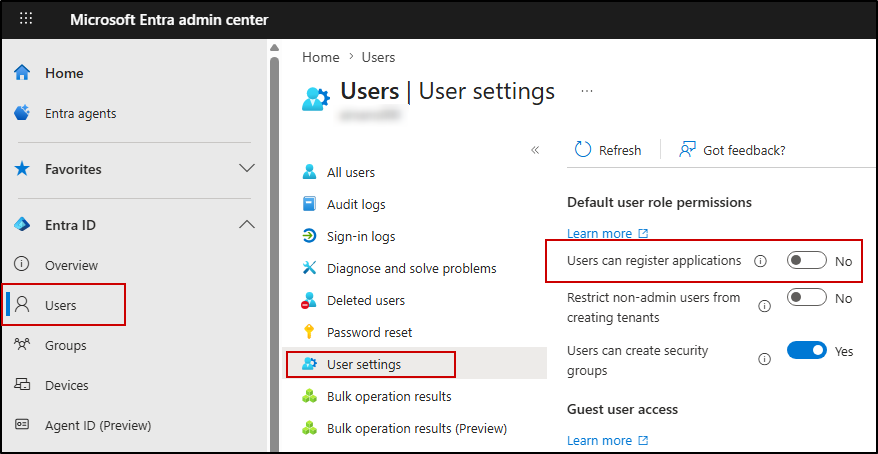Click the Audit logs book icon

(x=309, y=204)
